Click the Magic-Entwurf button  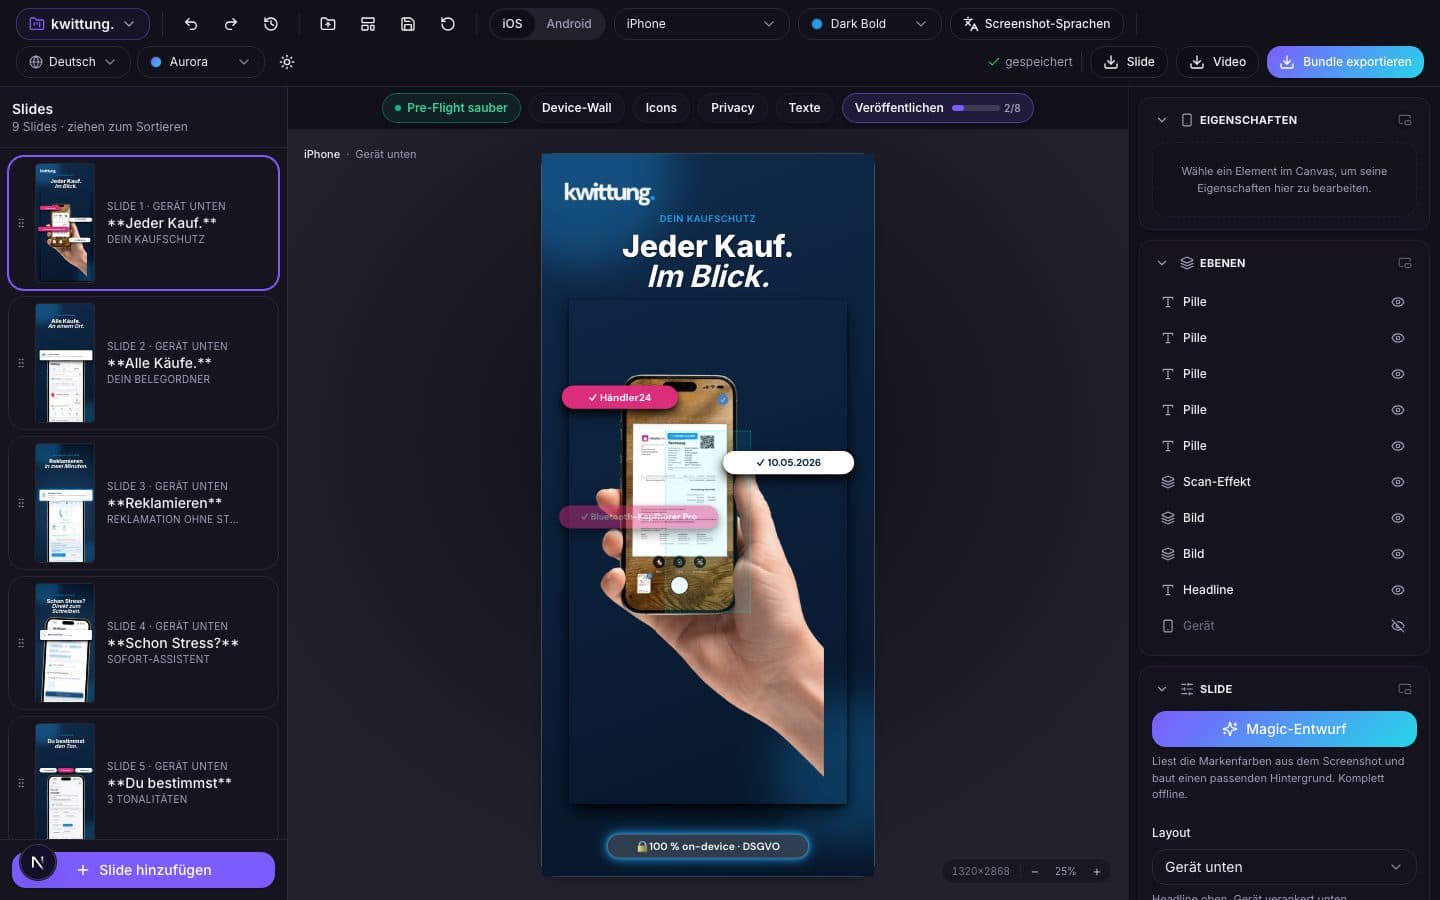tap(1284, 729)
